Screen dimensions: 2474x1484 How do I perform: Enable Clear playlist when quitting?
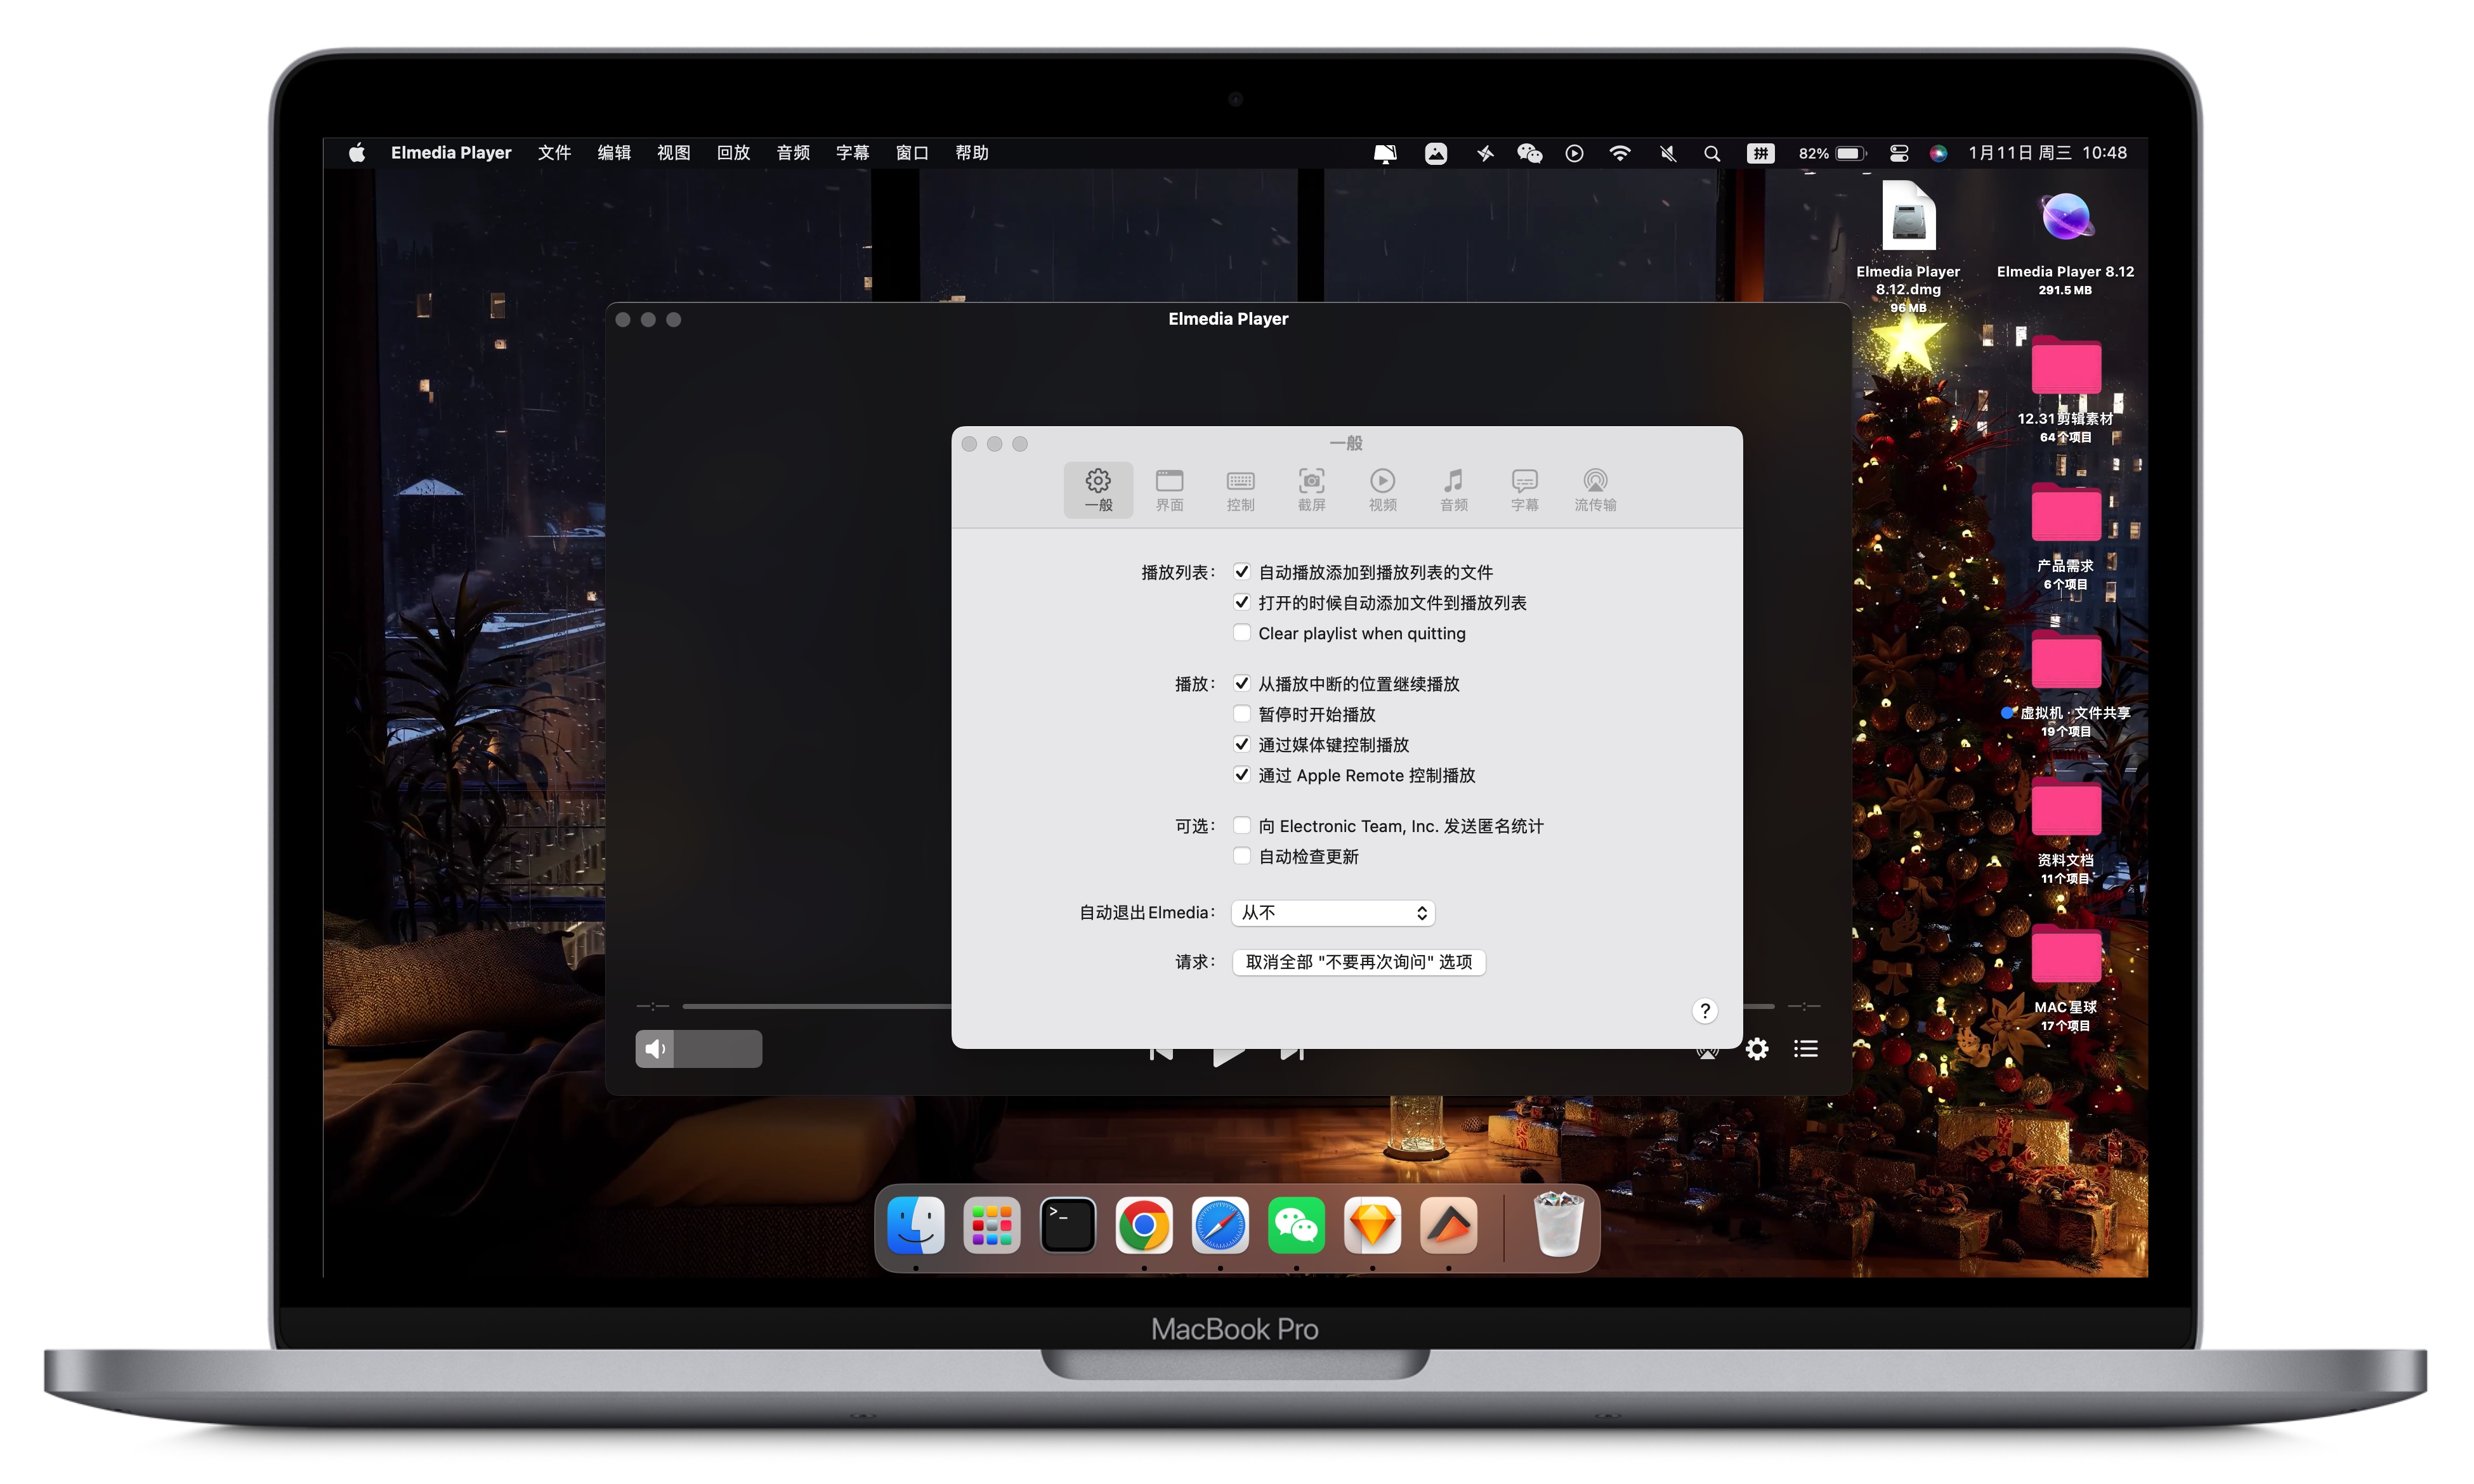click(1241, 633)
